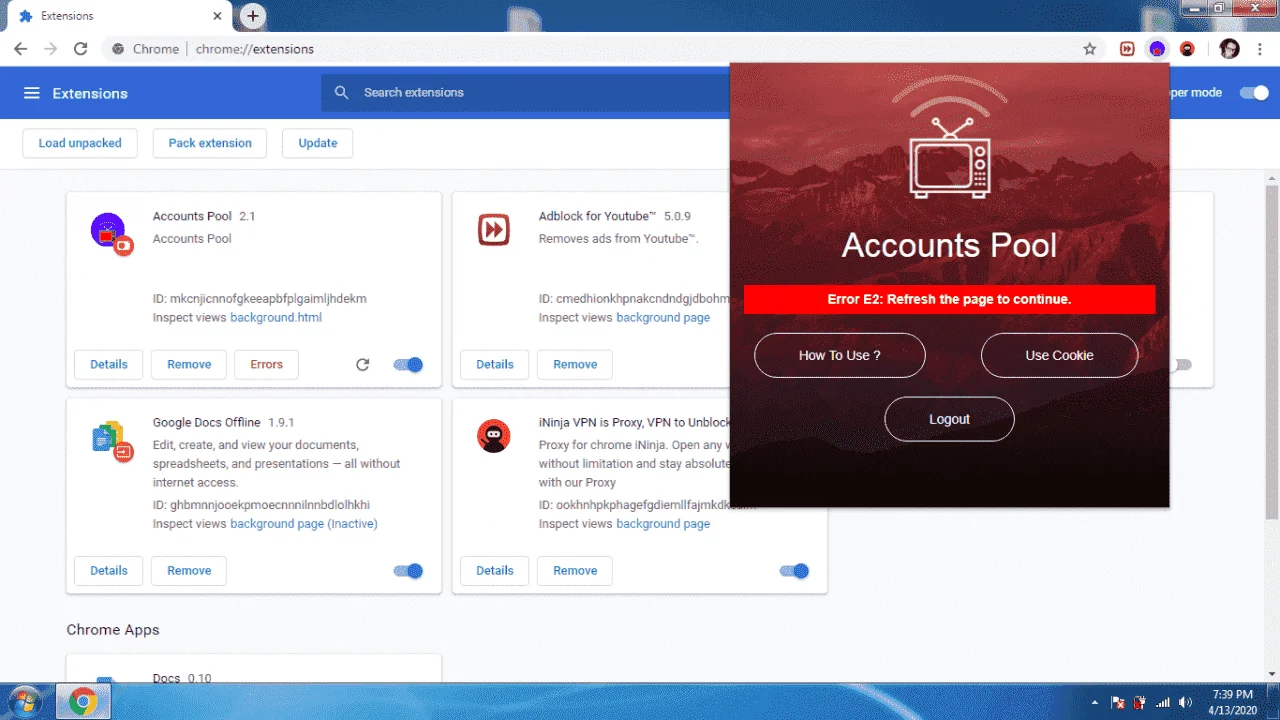Click the magnifier icon in the extensions search bar
The image size is (1280, 720).
(342, 92)
